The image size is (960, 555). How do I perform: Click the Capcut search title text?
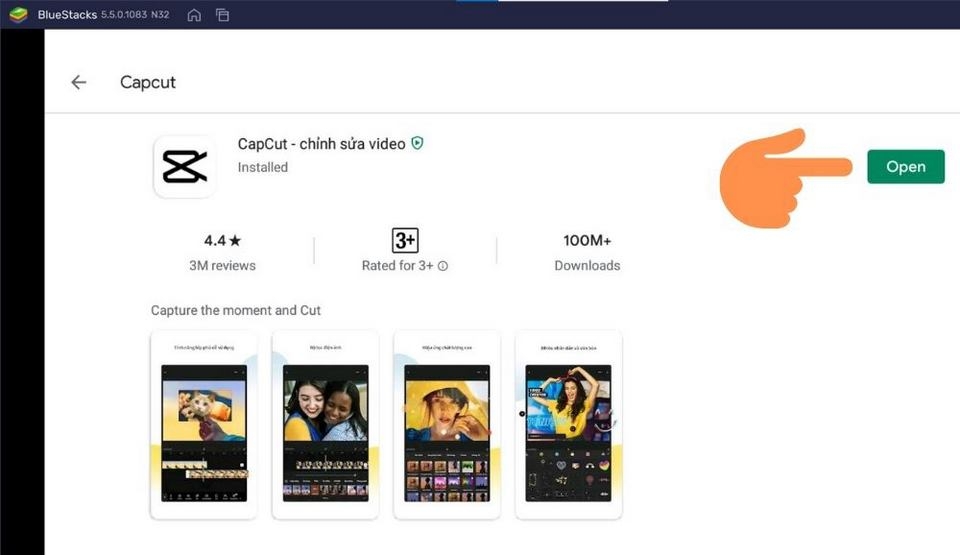[x=148, y=82]
